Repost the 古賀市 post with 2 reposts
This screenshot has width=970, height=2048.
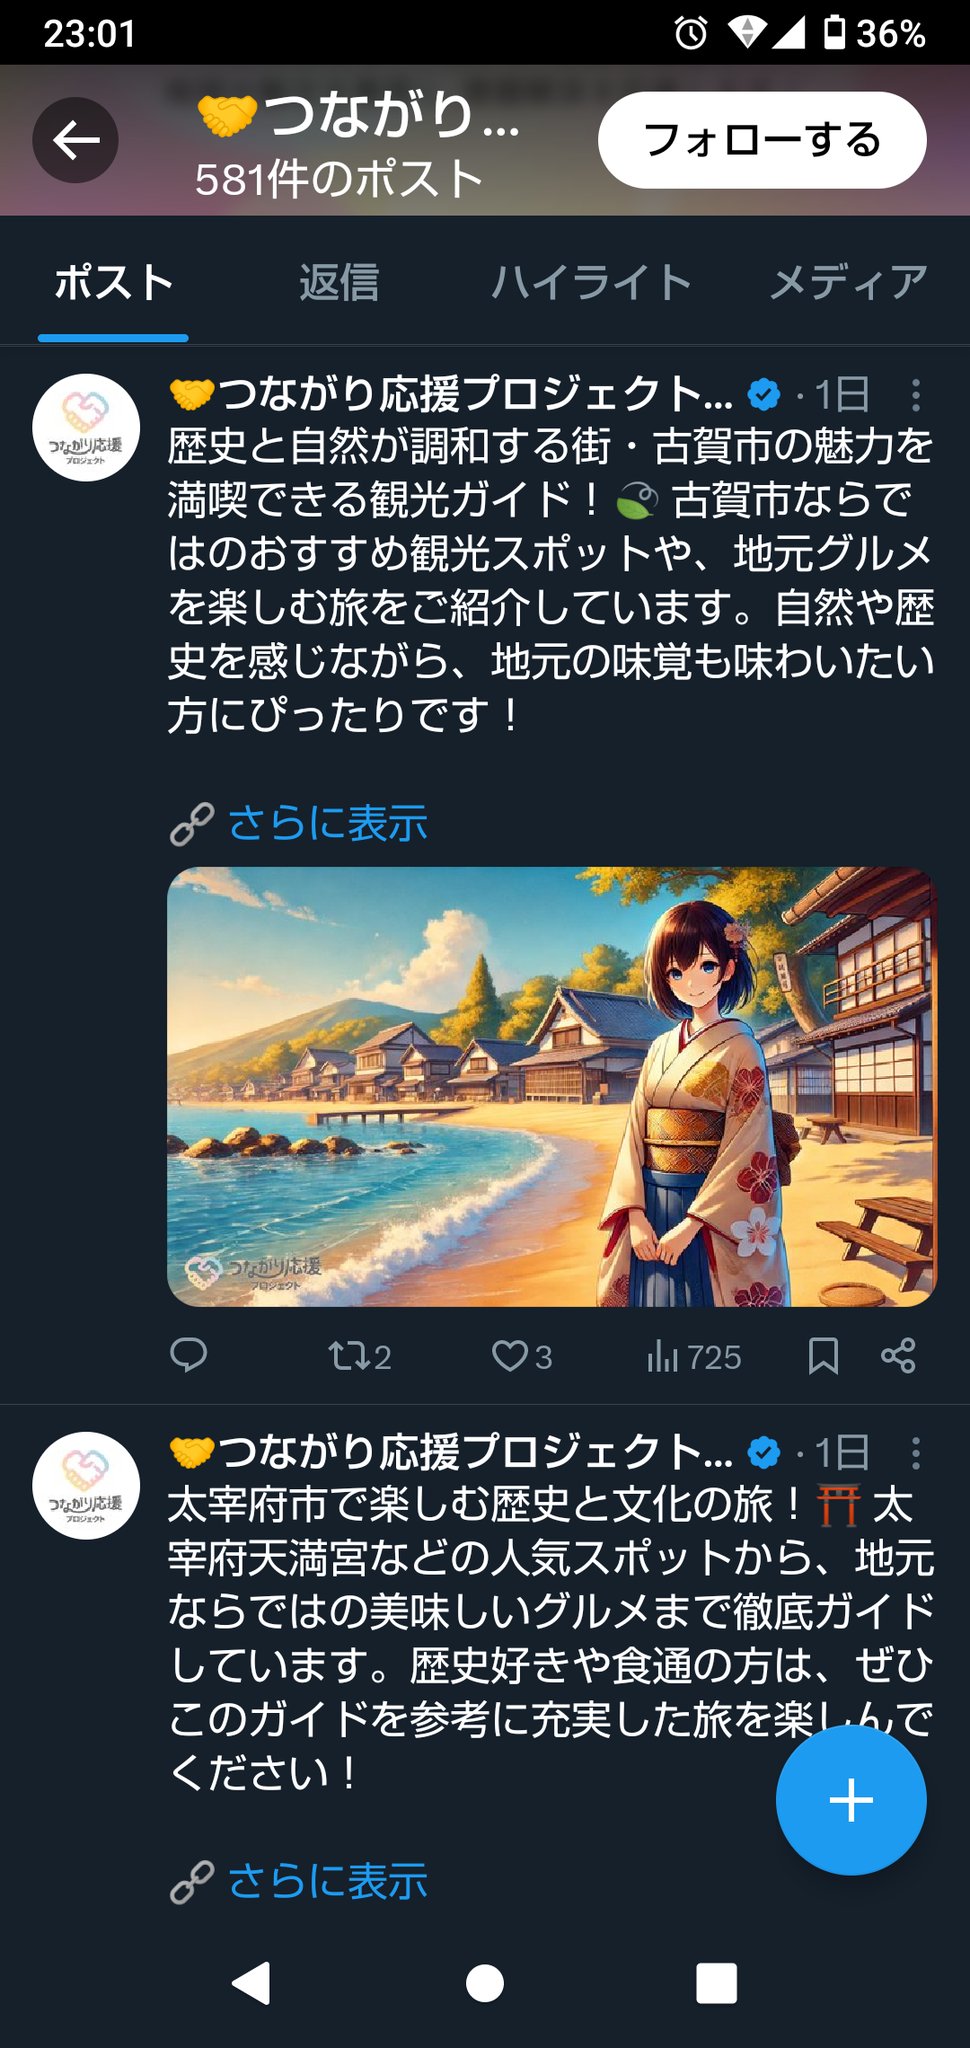click(359, 1356)
